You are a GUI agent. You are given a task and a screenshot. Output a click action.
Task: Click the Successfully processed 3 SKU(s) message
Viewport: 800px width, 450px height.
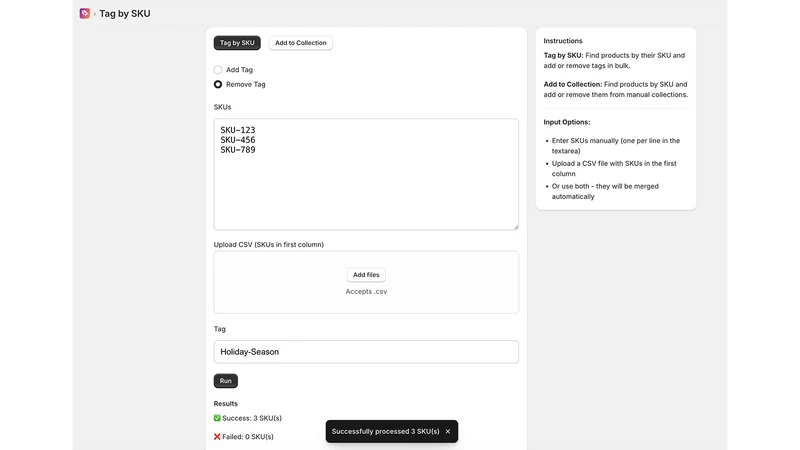click(x=385, y=432)
